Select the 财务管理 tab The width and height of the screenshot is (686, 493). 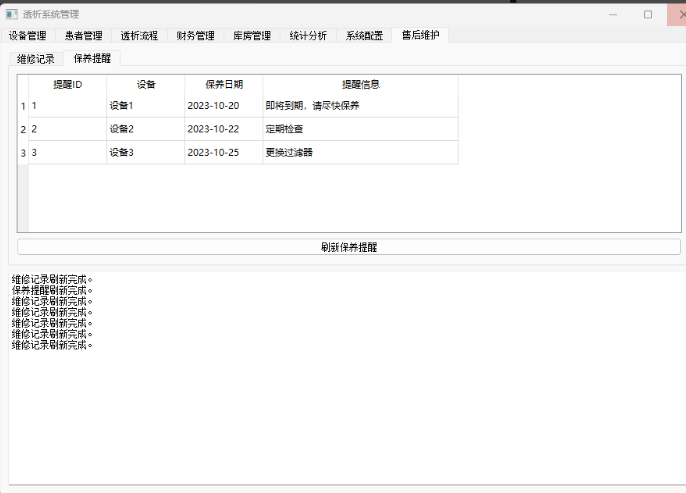coord(196,35)
